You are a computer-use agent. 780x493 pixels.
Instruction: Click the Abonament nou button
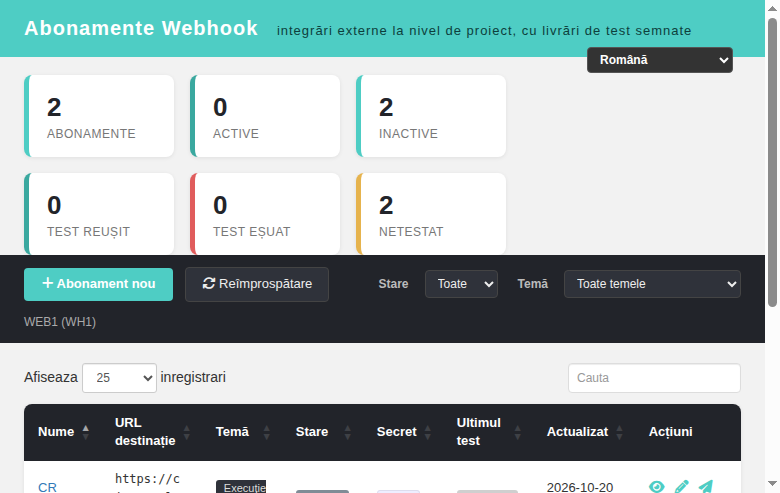click(98, 284)
